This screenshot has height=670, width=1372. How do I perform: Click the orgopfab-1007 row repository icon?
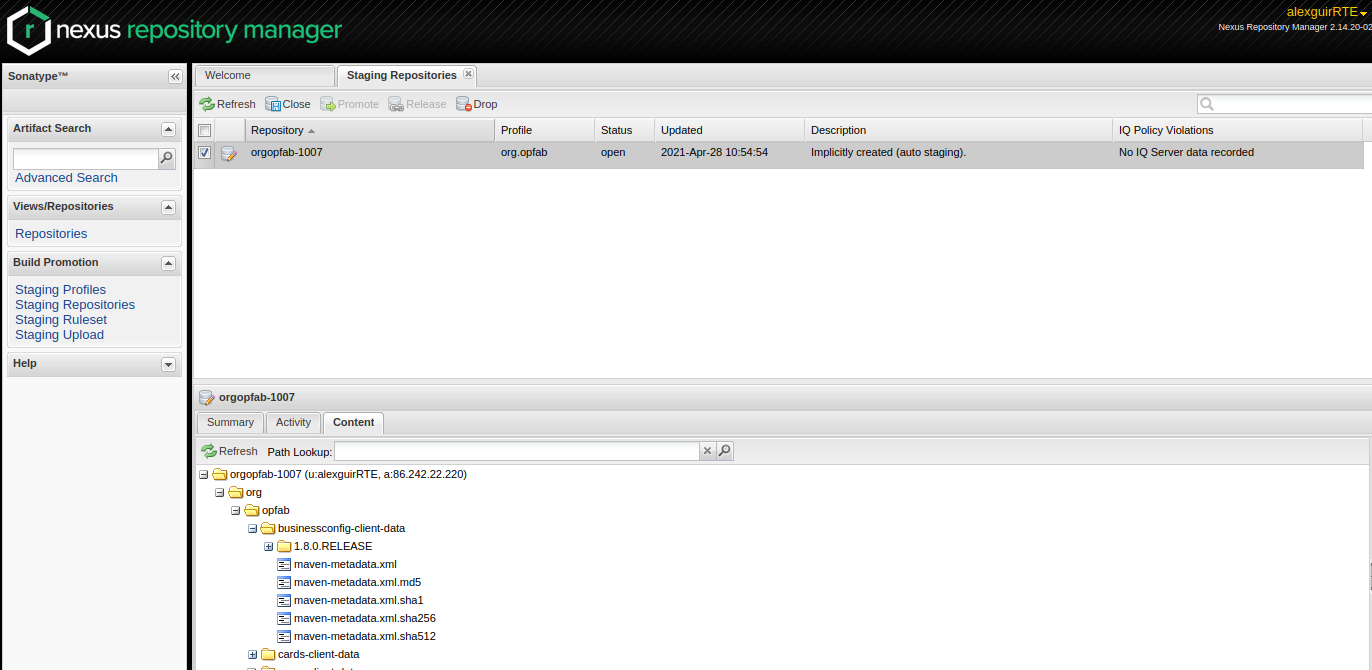click(229, 153)
